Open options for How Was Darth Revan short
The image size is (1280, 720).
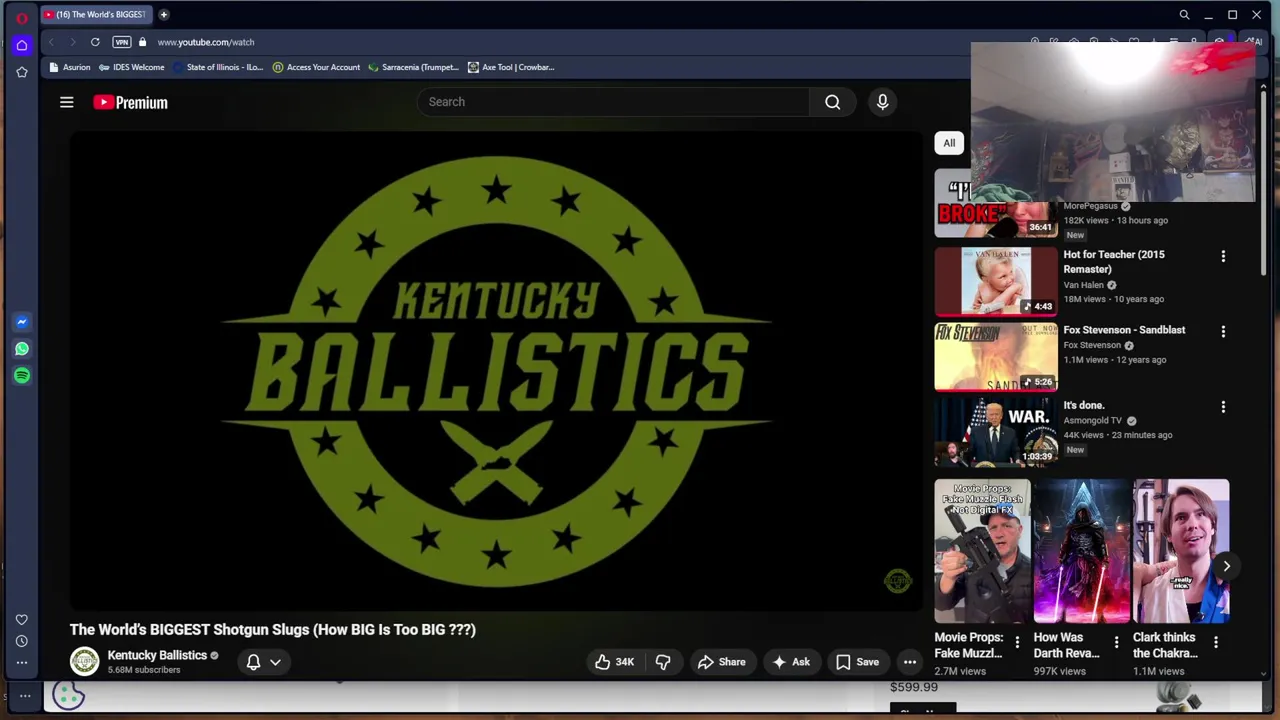1116,642
